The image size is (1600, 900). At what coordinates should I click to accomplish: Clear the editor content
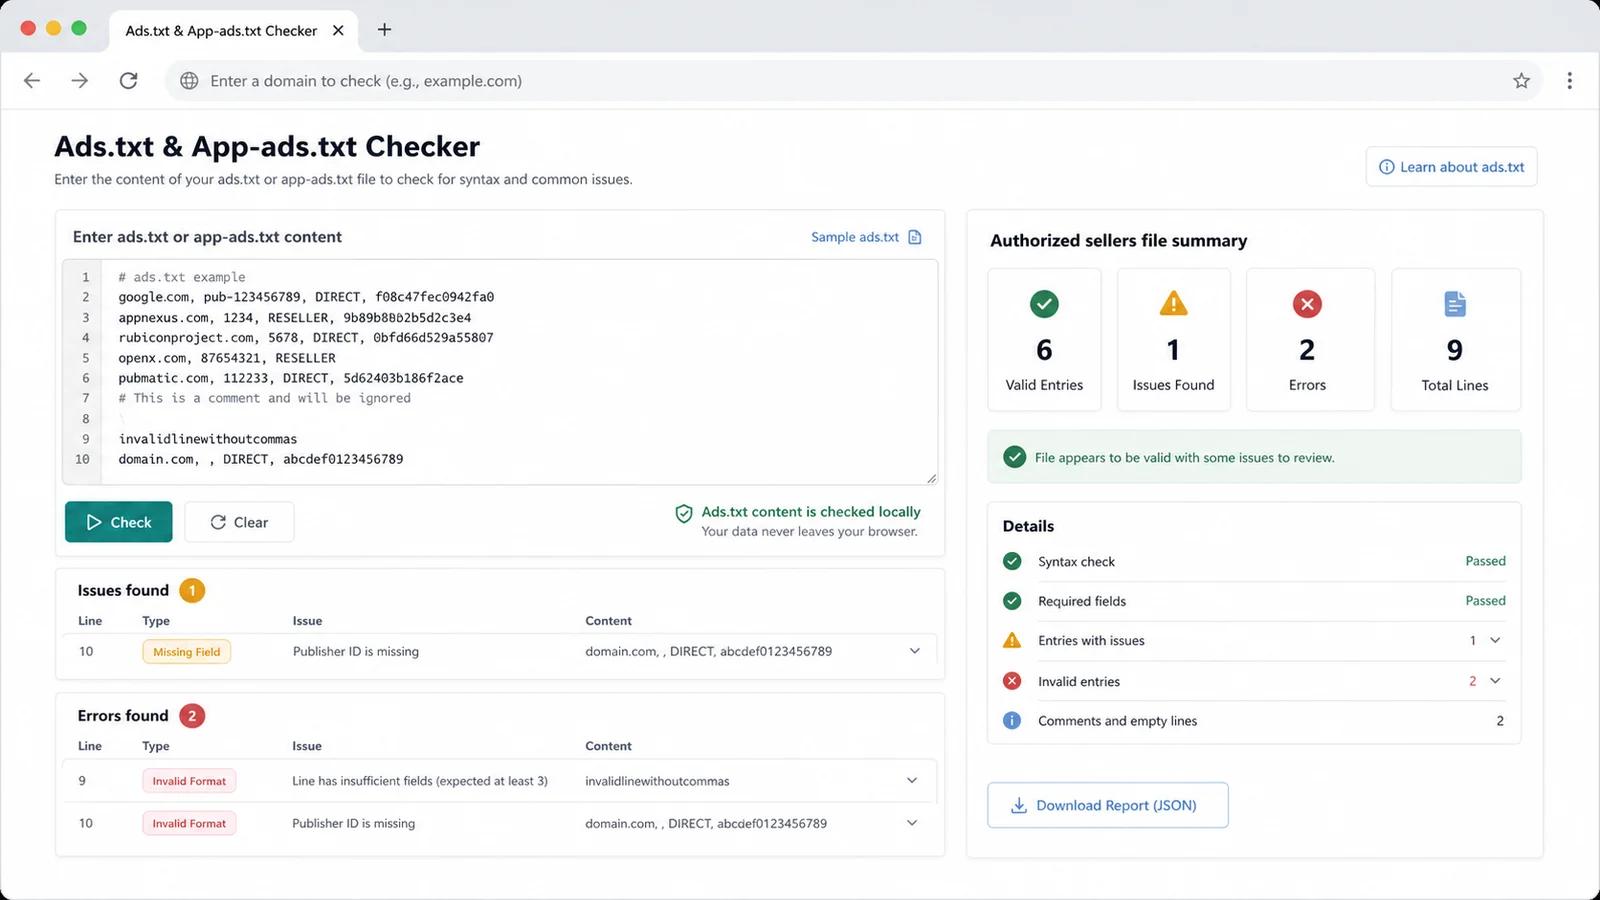click(239, 522)
